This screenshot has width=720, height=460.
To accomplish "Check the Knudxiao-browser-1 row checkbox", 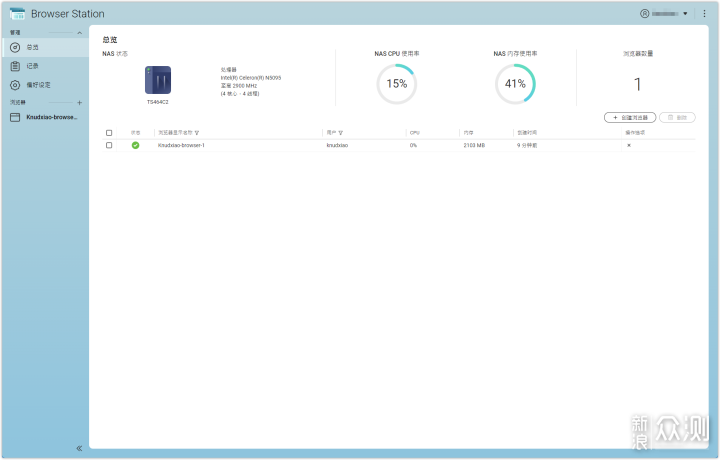I will (x=109, y=145).
